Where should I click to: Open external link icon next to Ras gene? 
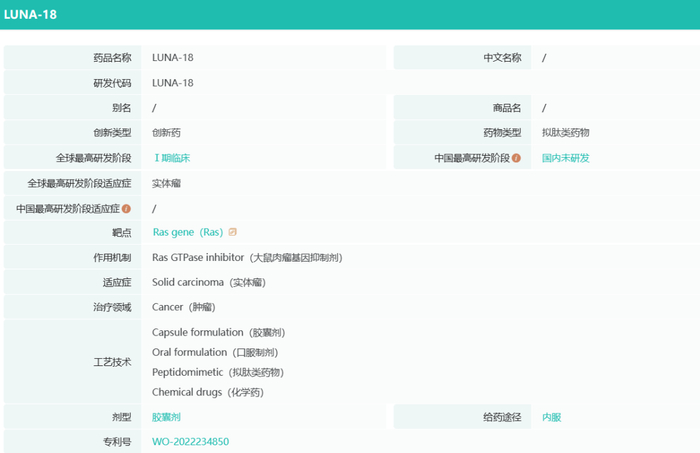[233, 232]
